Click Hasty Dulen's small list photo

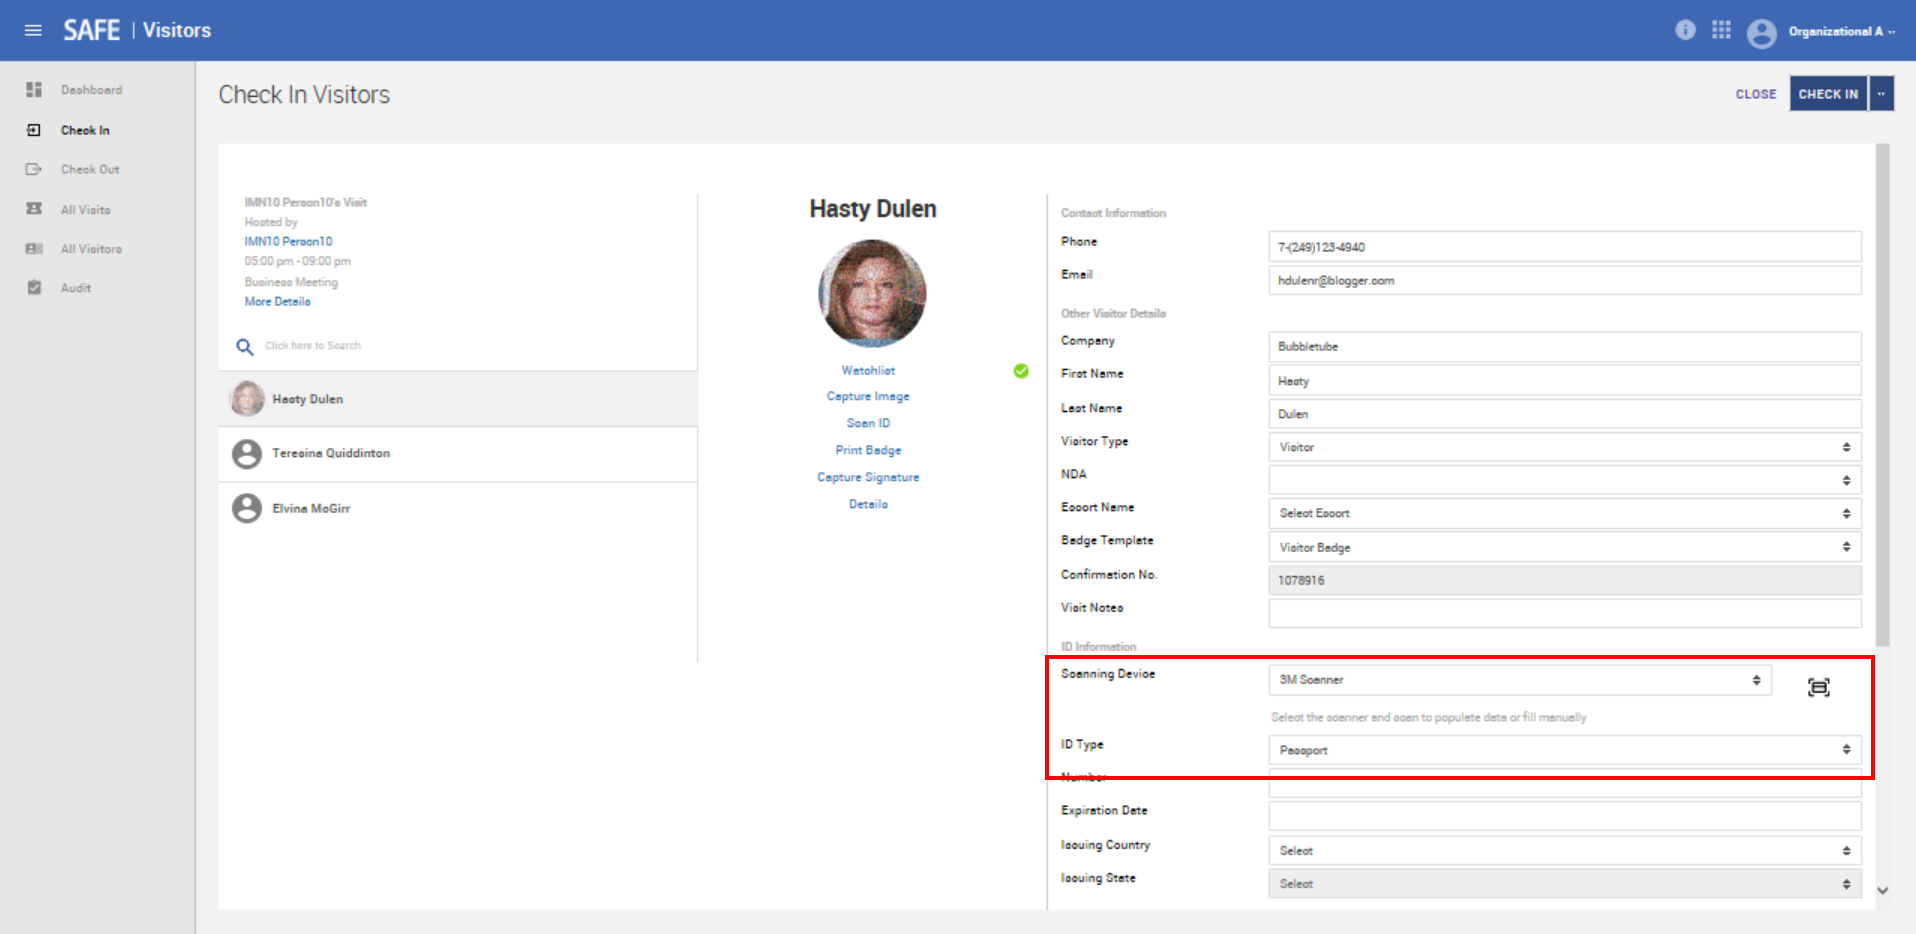coord(247,398)
